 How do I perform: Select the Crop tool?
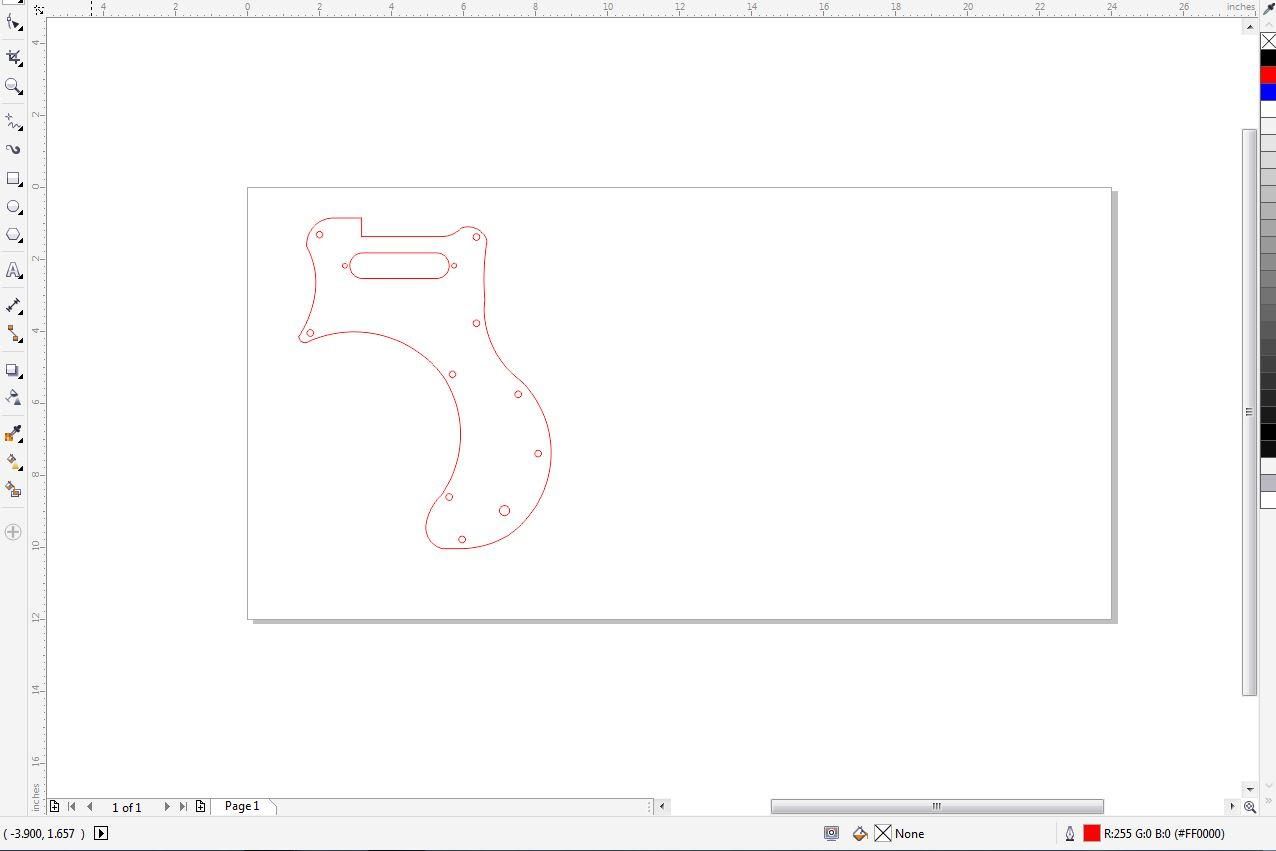click(13, 57)
